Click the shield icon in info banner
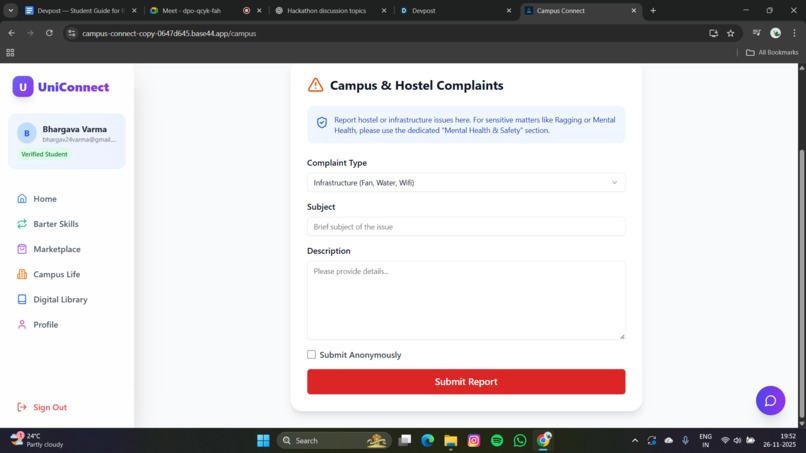Screen dimensions: 806x453 (x=322, y=122)
